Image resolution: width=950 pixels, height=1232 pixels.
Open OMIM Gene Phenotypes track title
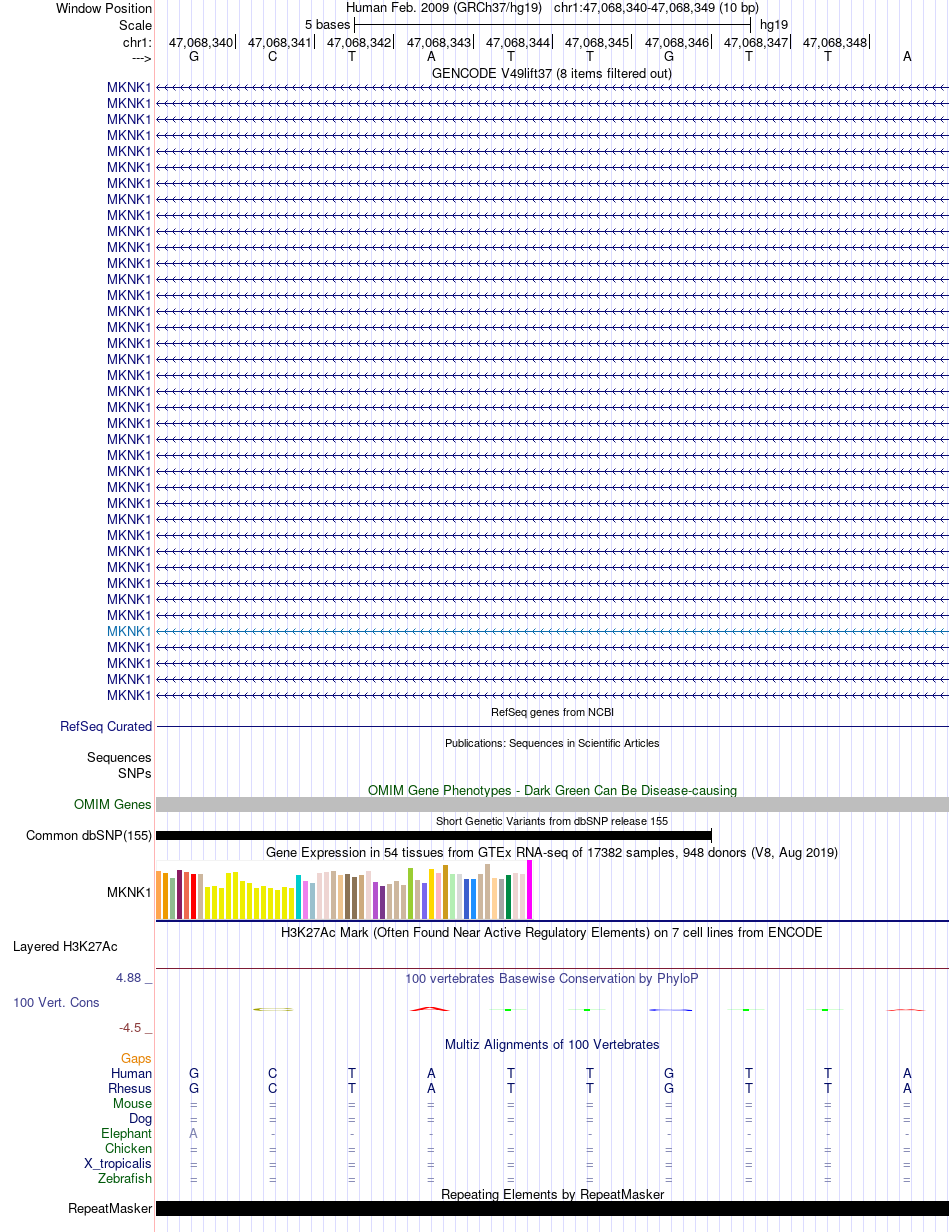coord(552,790)
